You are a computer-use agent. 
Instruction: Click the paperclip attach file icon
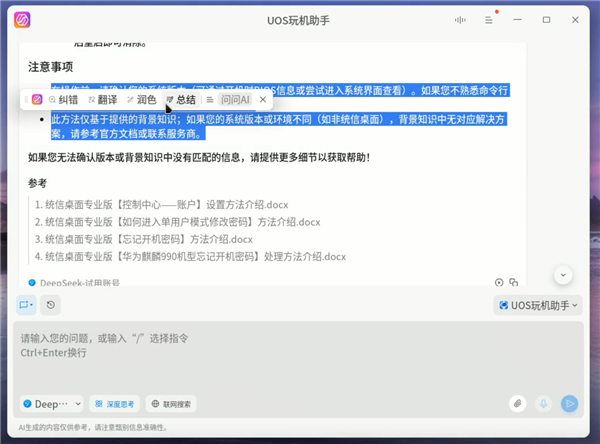[517, 404]
